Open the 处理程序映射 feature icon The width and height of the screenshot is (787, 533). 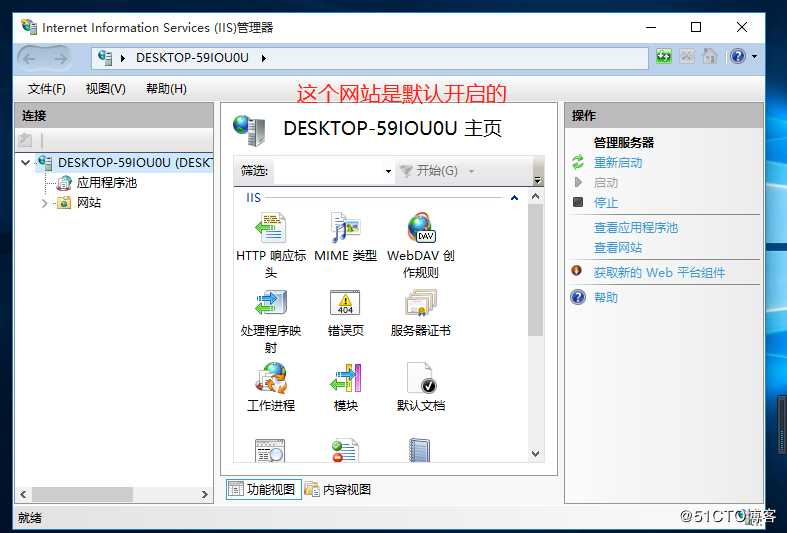point(271,303)
